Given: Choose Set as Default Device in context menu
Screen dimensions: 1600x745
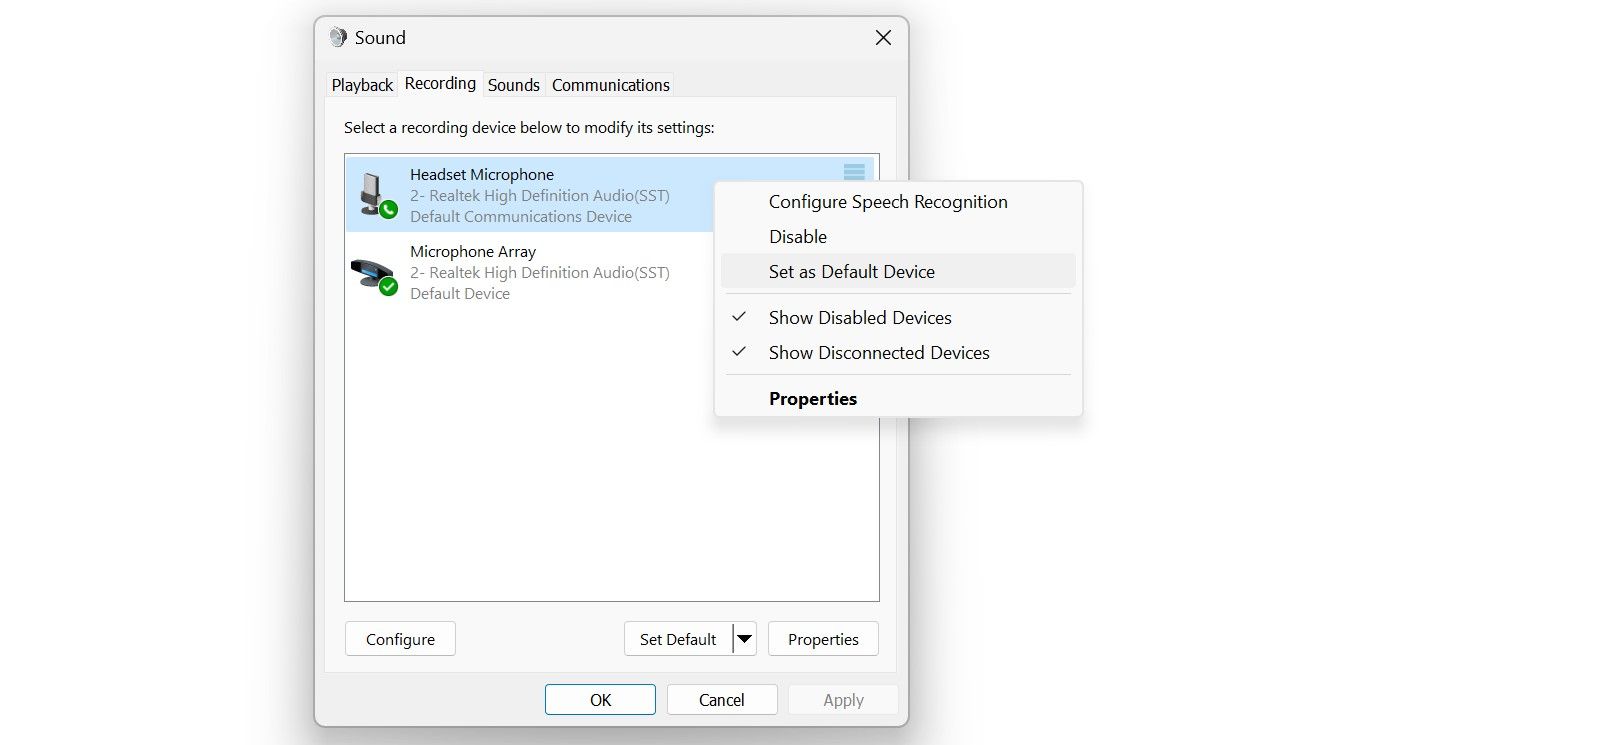Looking at the screenshot, I should pos(852,272).
